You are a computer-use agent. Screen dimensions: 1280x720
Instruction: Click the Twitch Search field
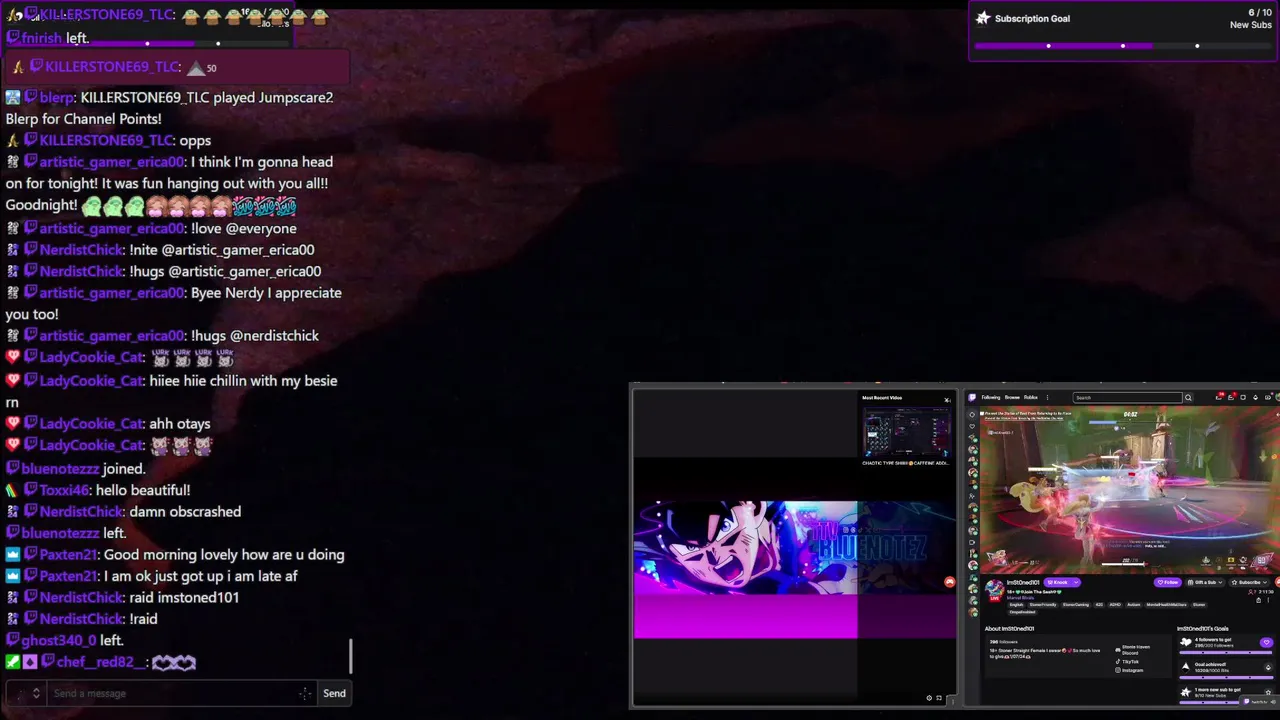tap(1128, 397)
